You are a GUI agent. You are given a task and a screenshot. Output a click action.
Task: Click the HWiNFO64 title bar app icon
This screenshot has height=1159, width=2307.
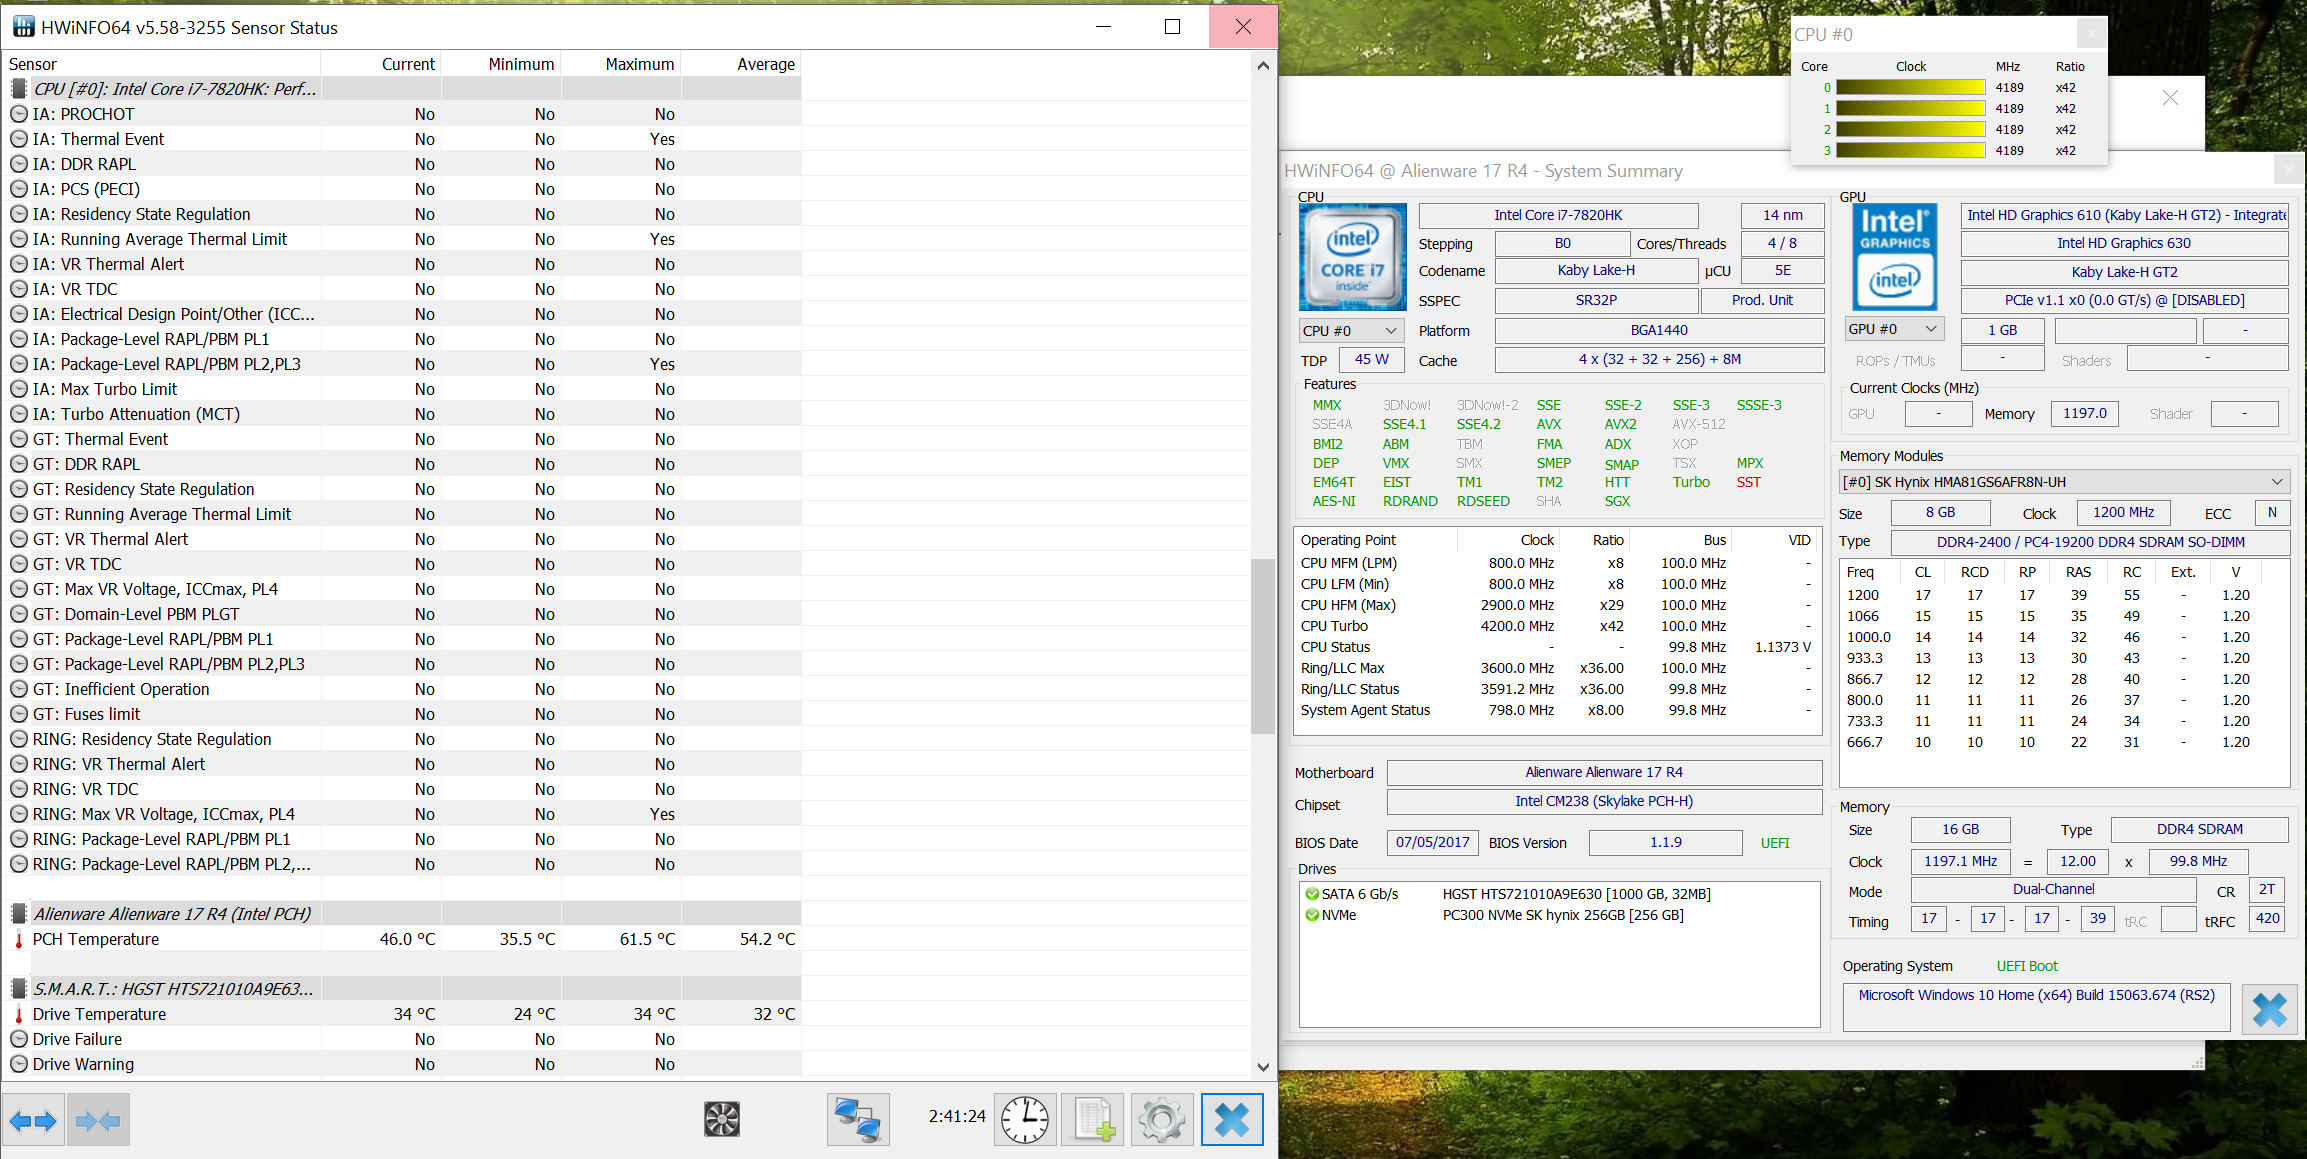pyautogui.click(x=23, y=27)
